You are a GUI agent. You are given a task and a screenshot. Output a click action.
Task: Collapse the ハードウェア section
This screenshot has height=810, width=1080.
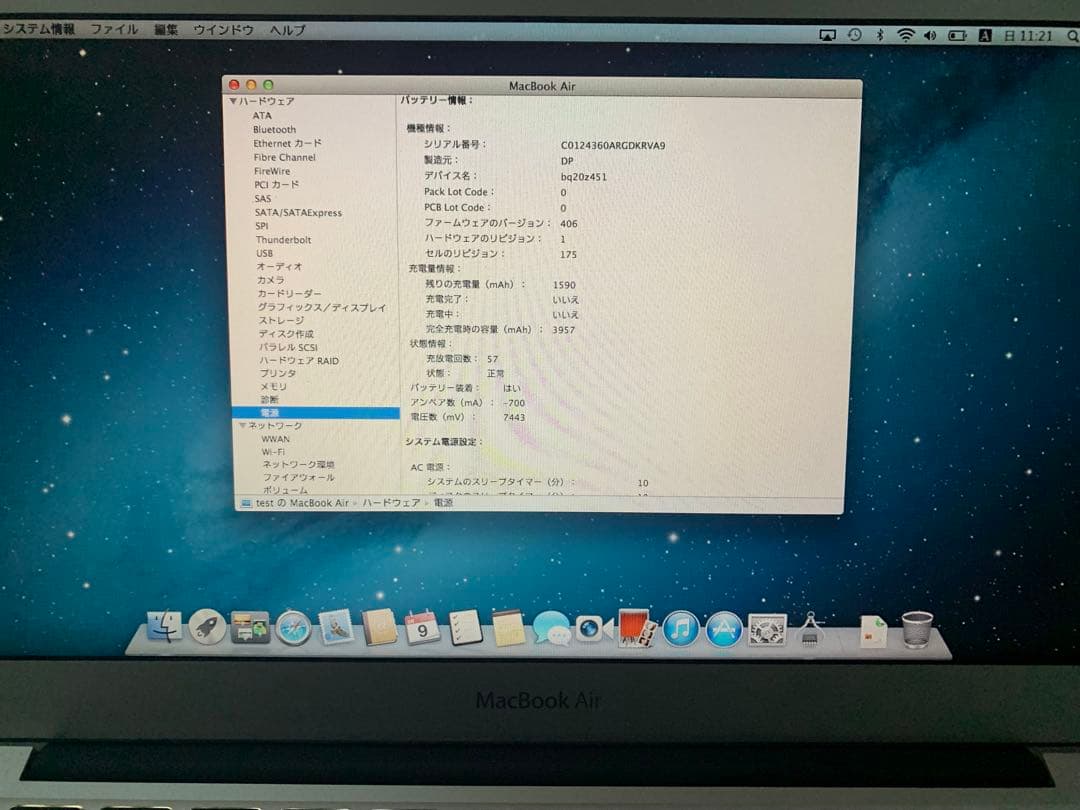tap(232, 101)
